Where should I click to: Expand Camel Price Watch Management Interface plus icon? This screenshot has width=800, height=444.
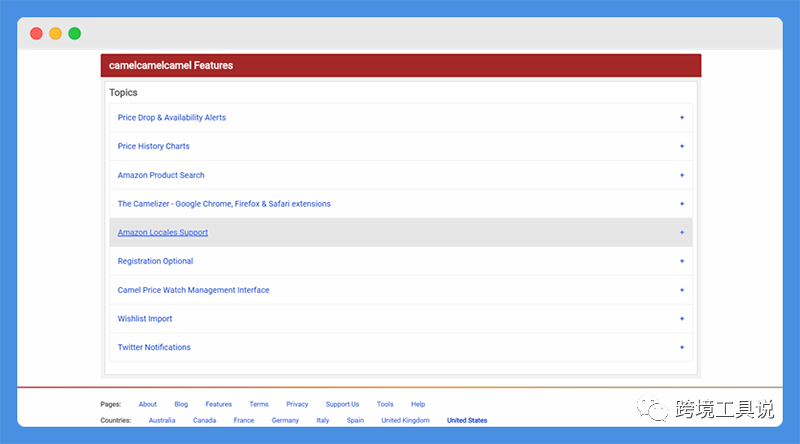(x=682, y=290)
